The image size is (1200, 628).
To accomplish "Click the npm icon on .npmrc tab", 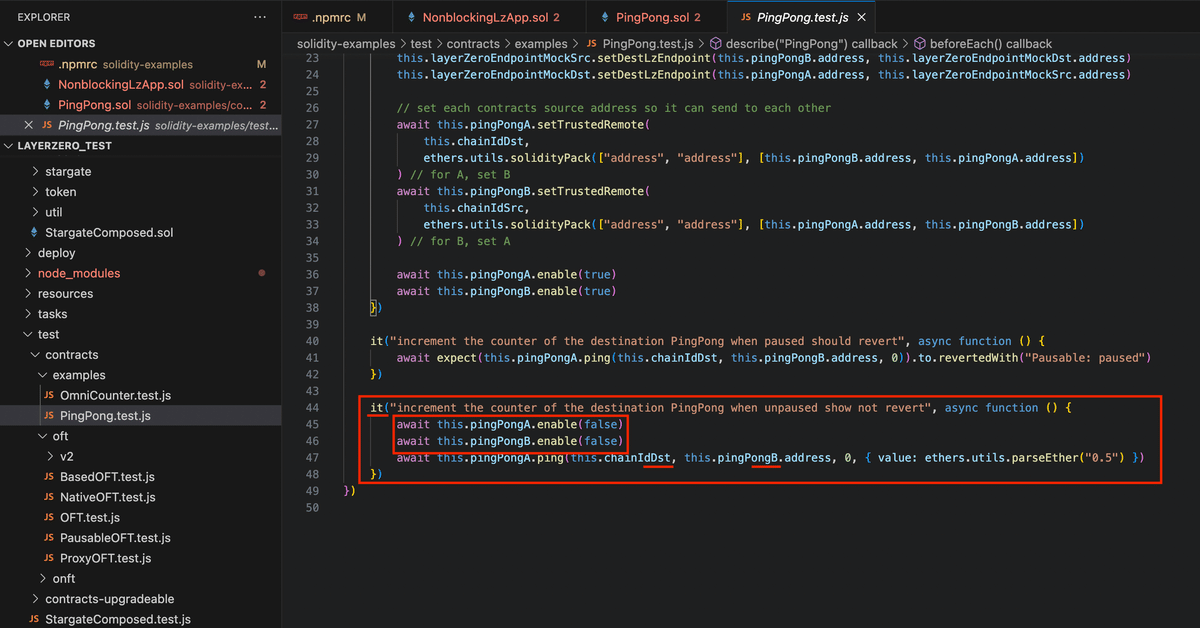I will 298,18.
